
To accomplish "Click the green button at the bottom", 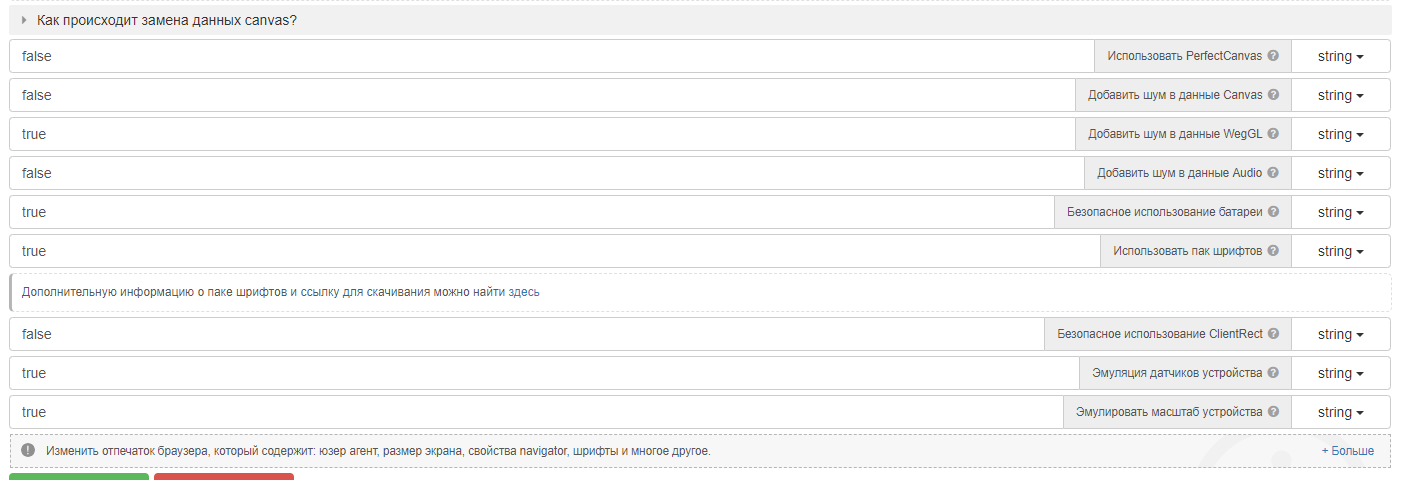I will click(x=79, y=476).
